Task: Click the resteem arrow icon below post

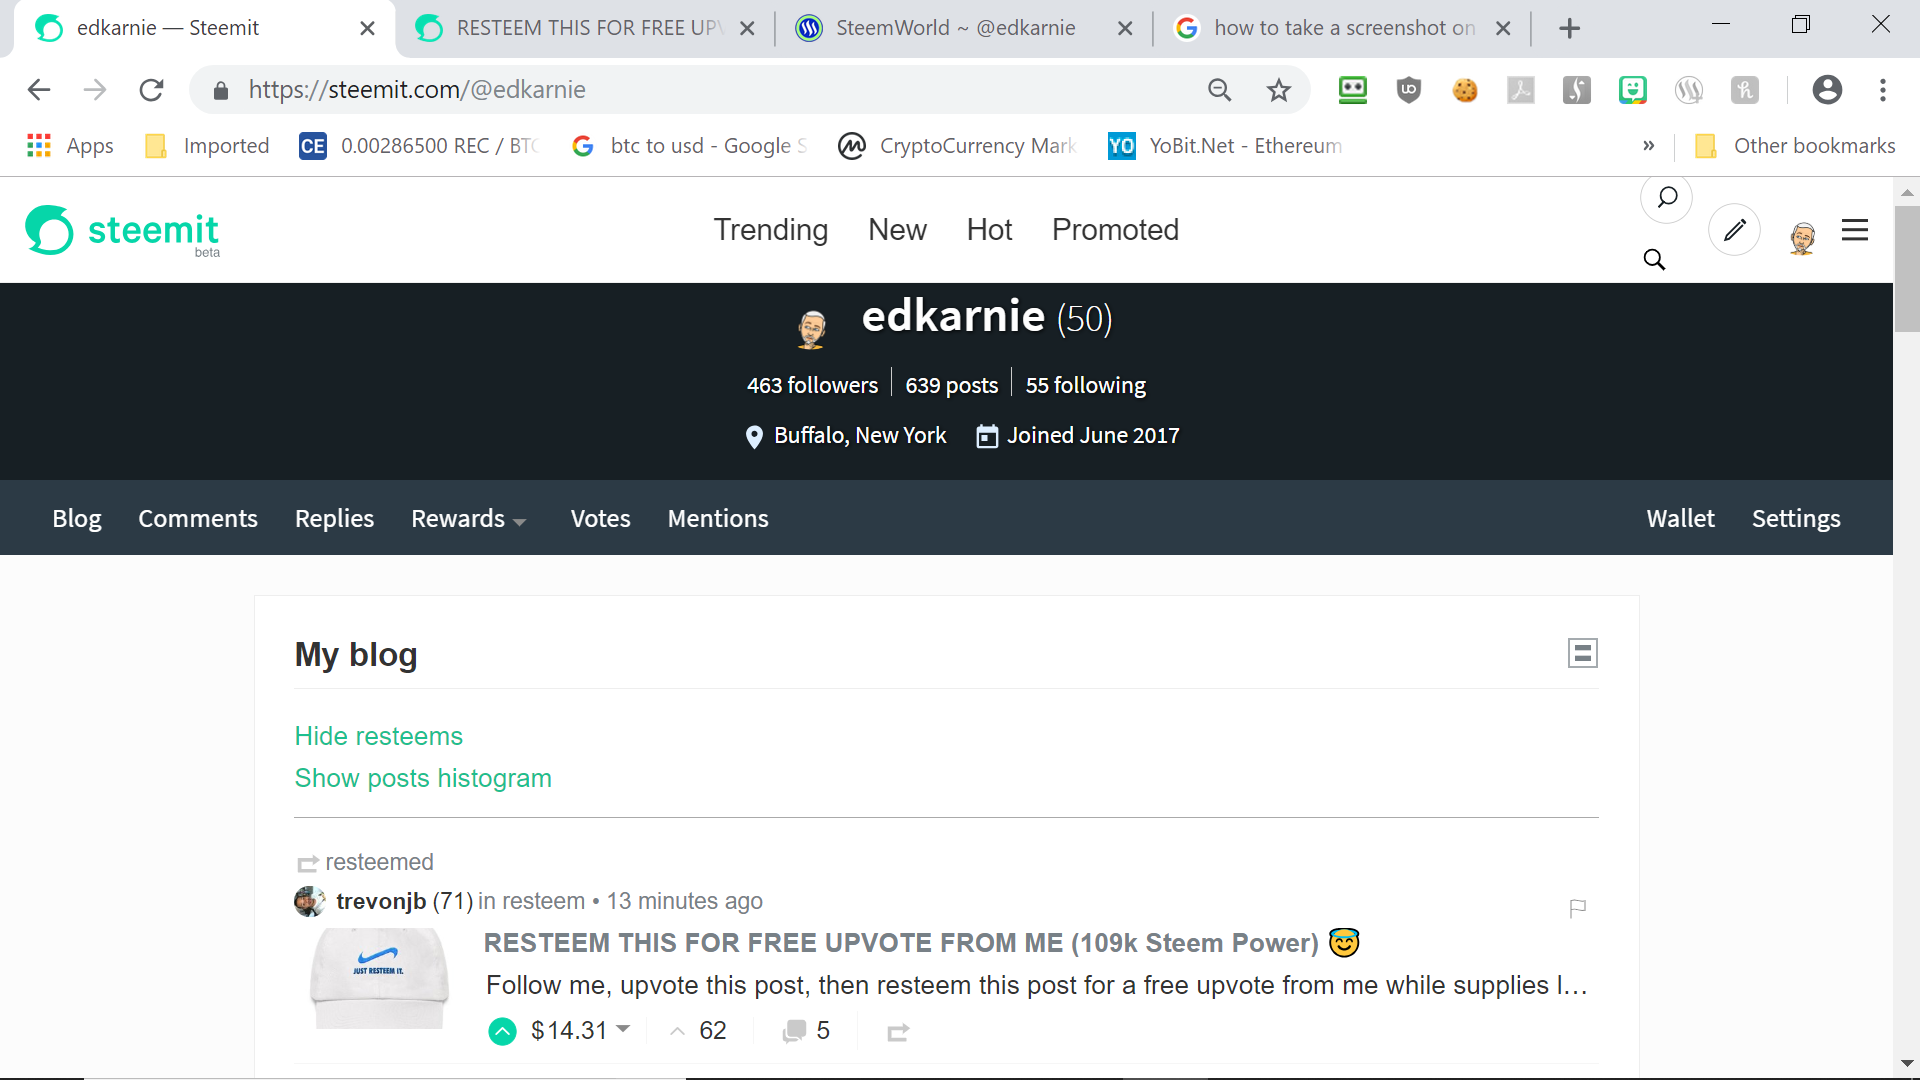Action: [x=898, y=1032]
